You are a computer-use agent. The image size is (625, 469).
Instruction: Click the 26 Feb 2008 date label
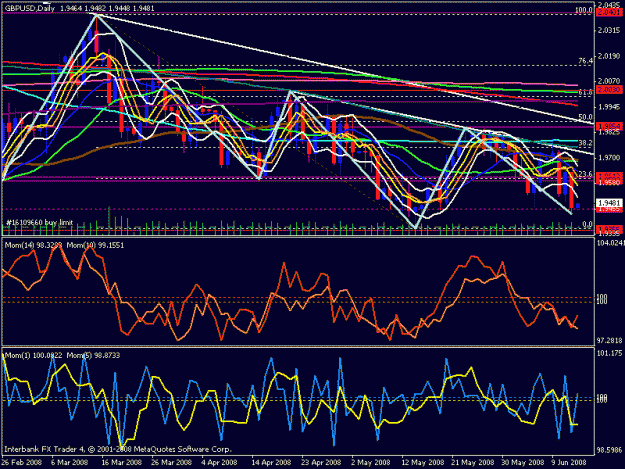pos(22,462)
